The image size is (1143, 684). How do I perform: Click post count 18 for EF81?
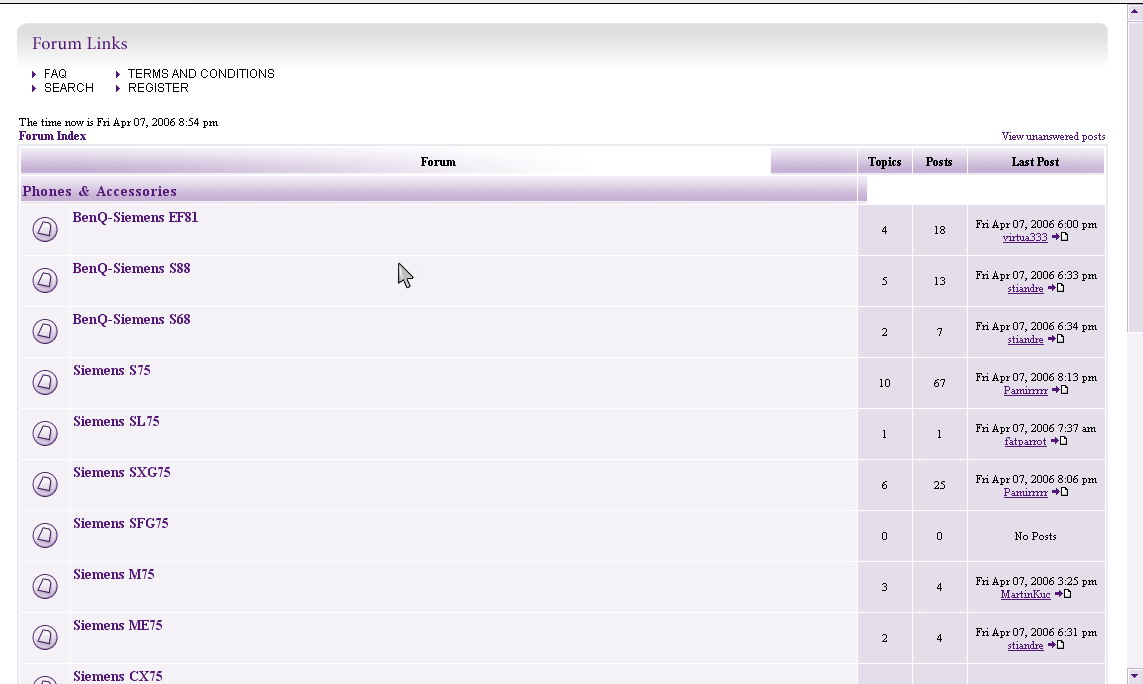939,230
